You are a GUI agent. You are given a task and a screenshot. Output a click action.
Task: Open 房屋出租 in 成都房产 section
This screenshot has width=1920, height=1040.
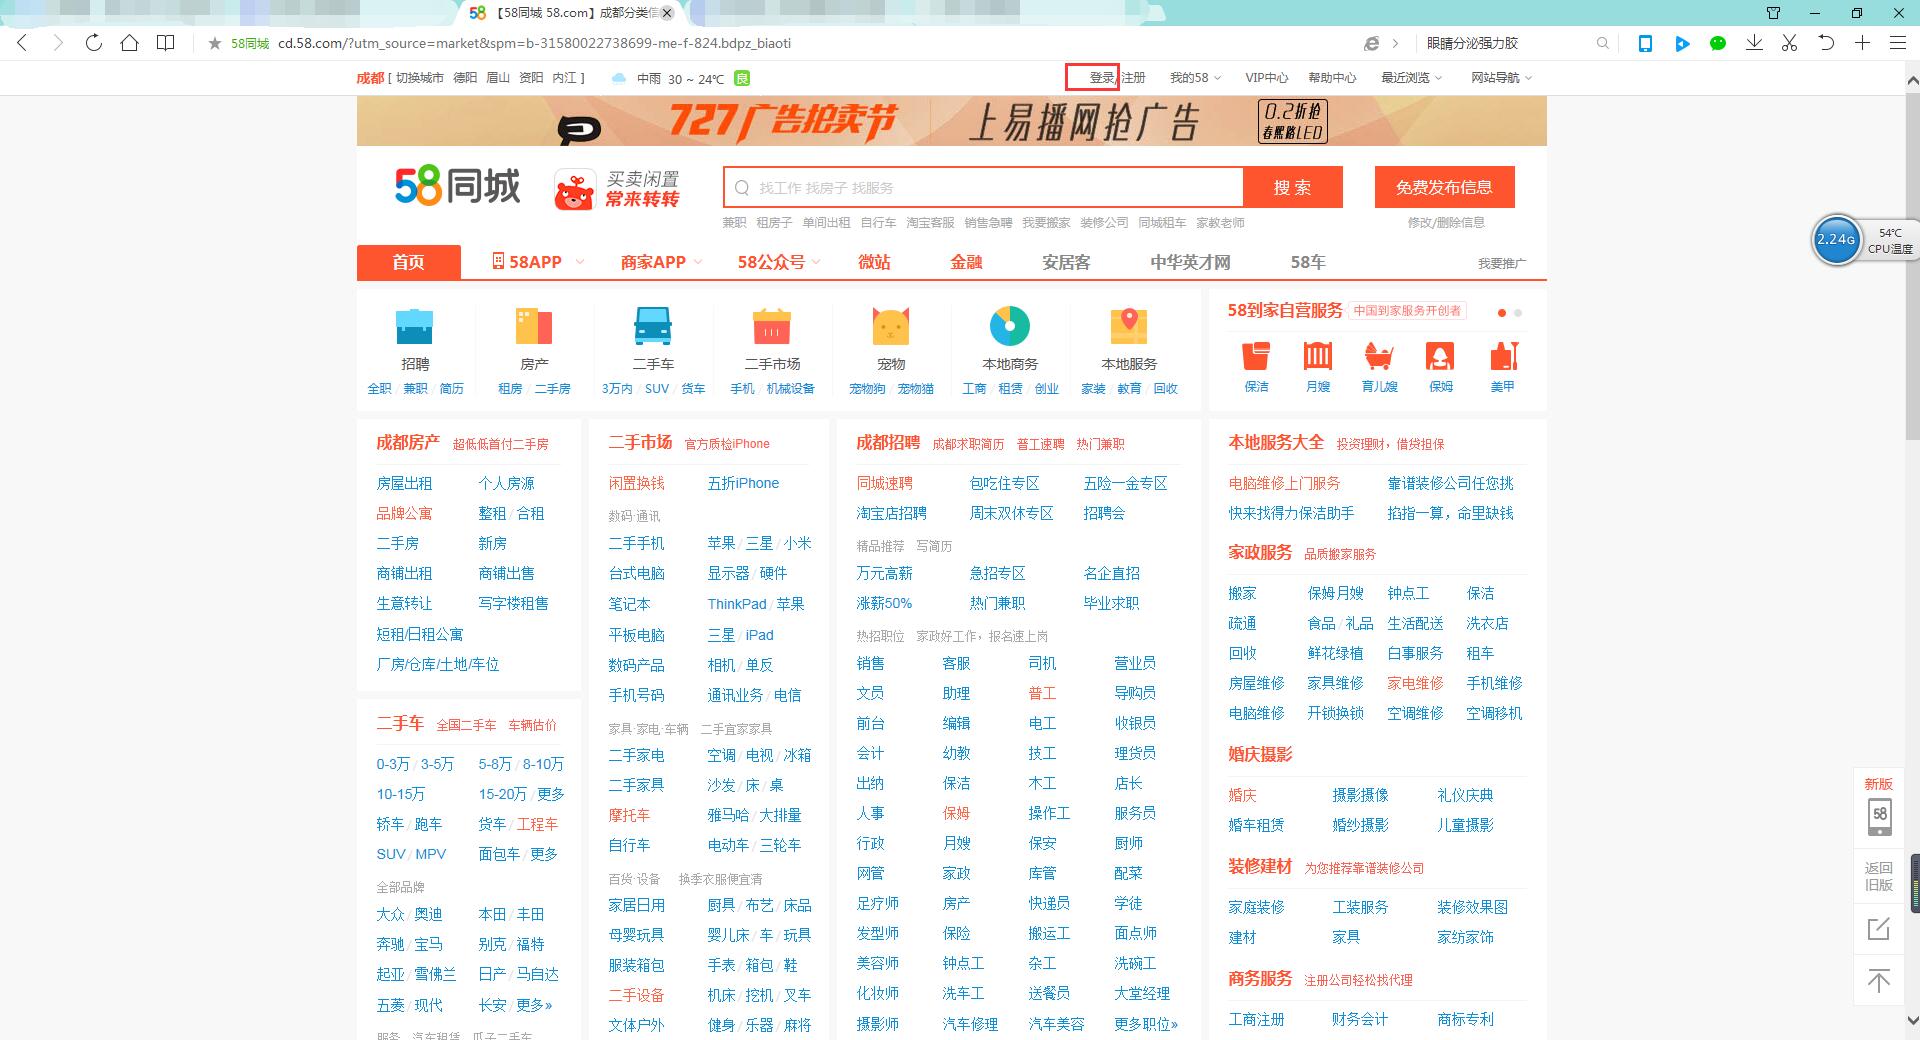pos(404,483)
